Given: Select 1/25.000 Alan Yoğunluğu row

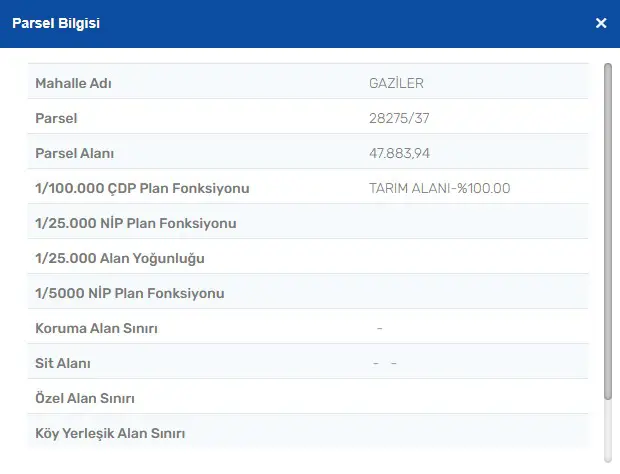Looking at the screenshot, I should 308,257.
